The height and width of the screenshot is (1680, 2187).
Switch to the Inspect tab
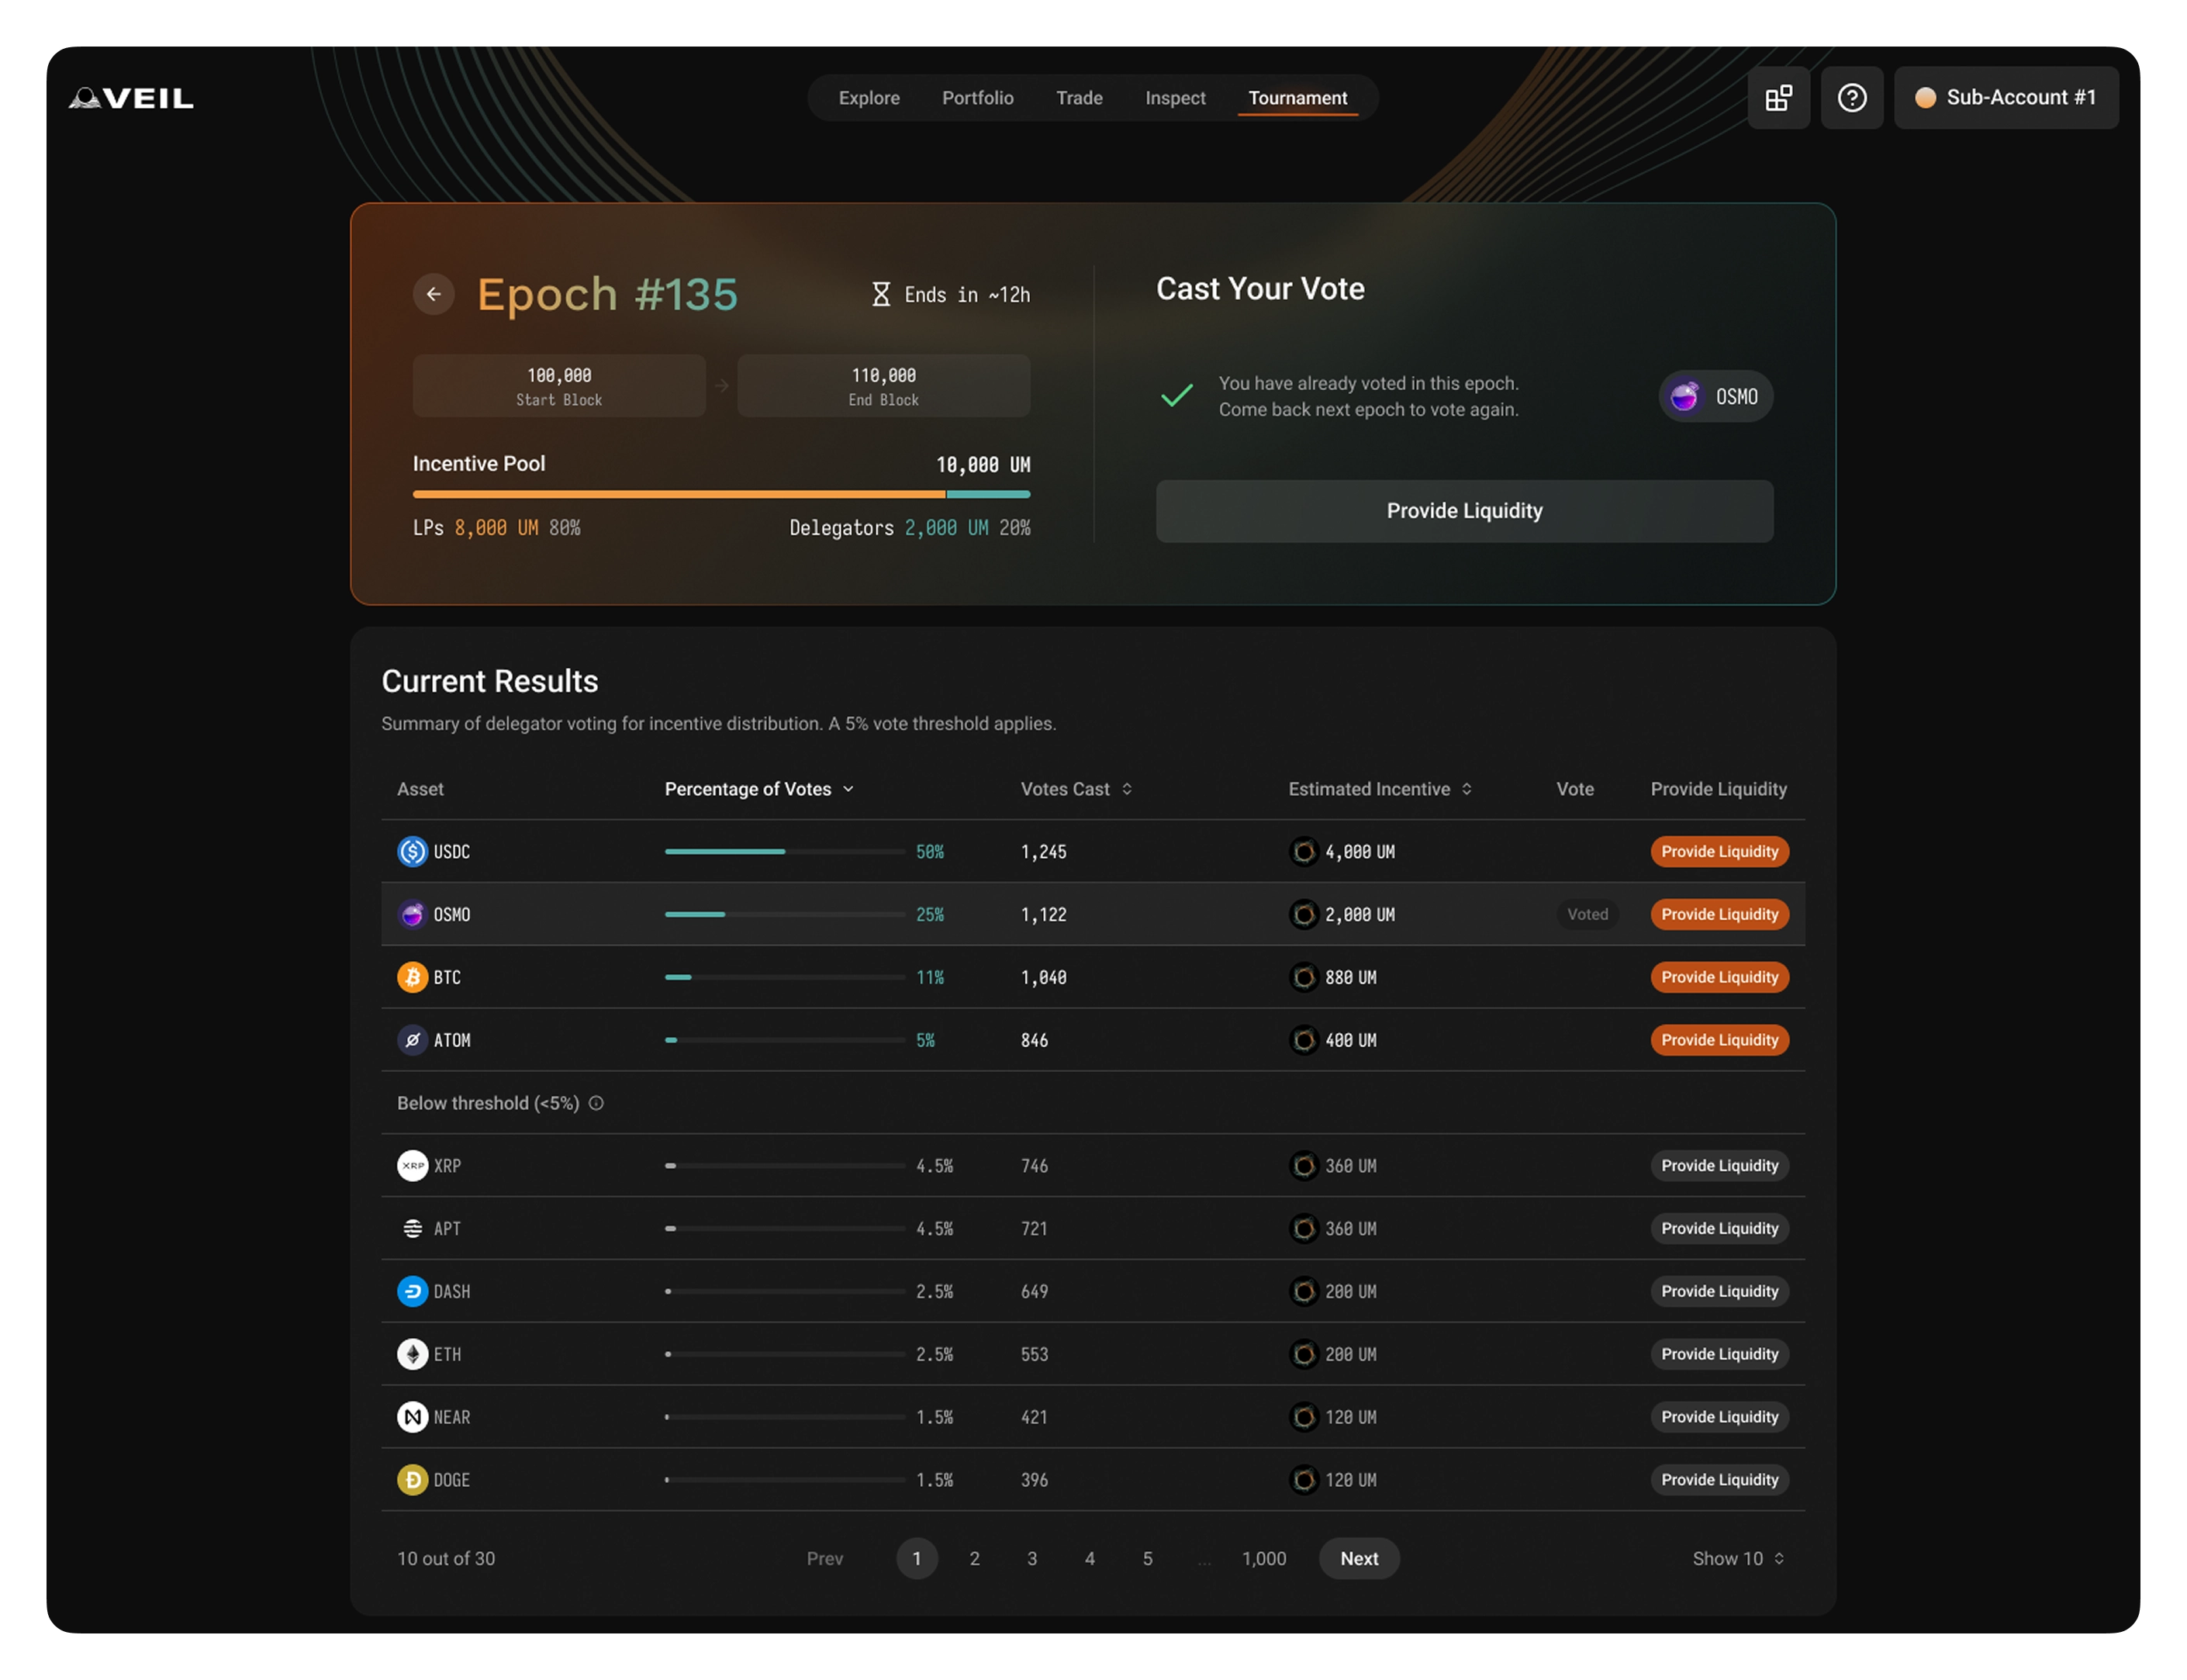1175,98
